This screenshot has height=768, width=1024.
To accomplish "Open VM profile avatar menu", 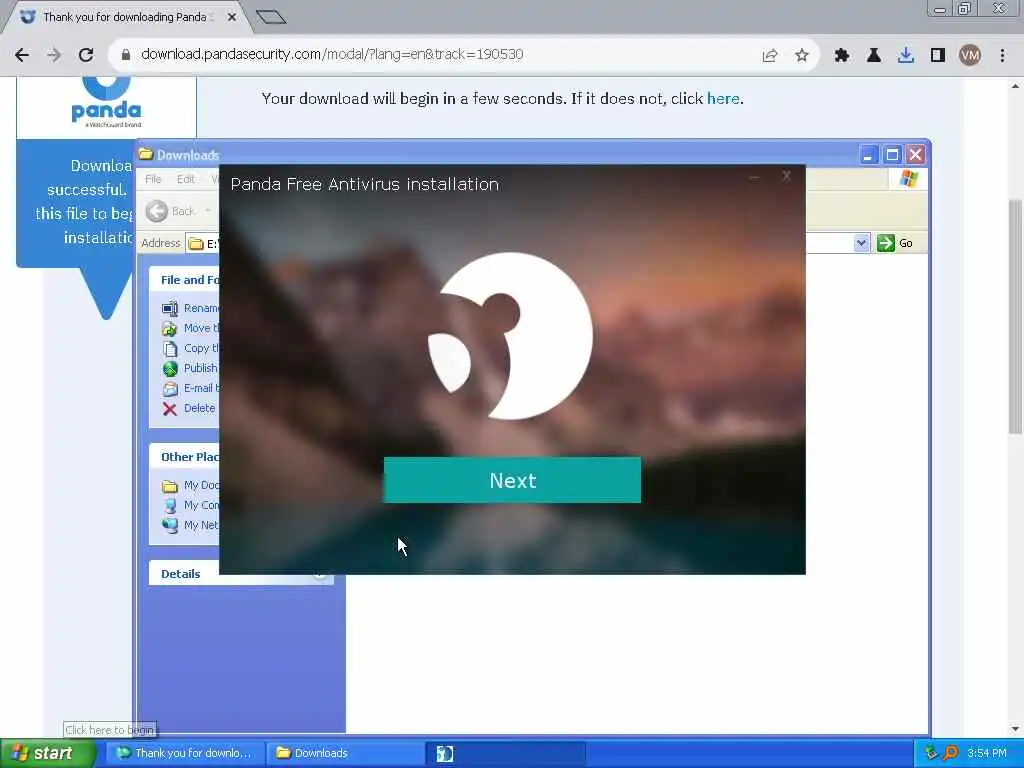I will coord(970,56).
